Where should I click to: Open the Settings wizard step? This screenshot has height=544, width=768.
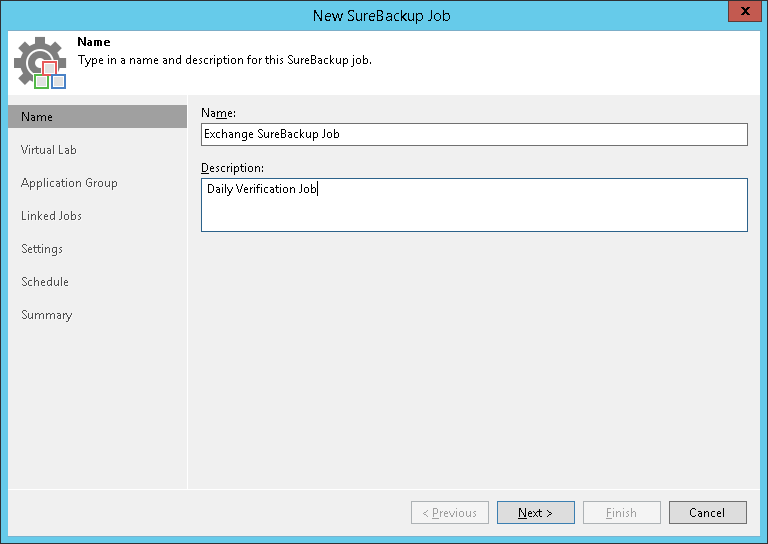pyautogui.click(x=42, y=249)
